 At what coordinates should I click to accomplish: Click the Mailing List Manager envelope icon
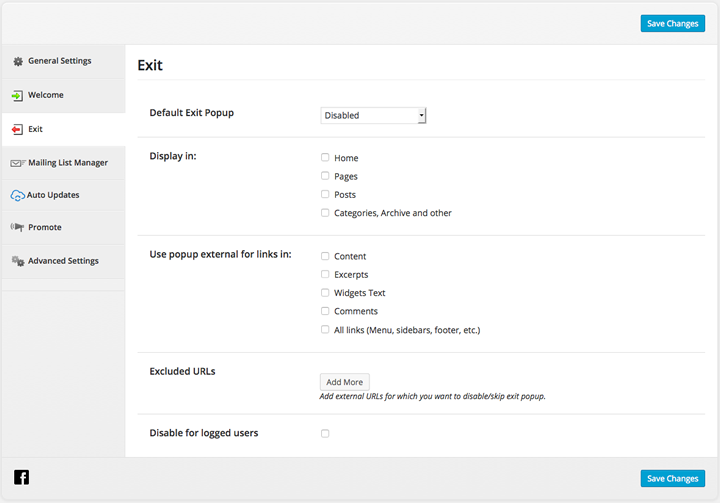click(17, 163)
